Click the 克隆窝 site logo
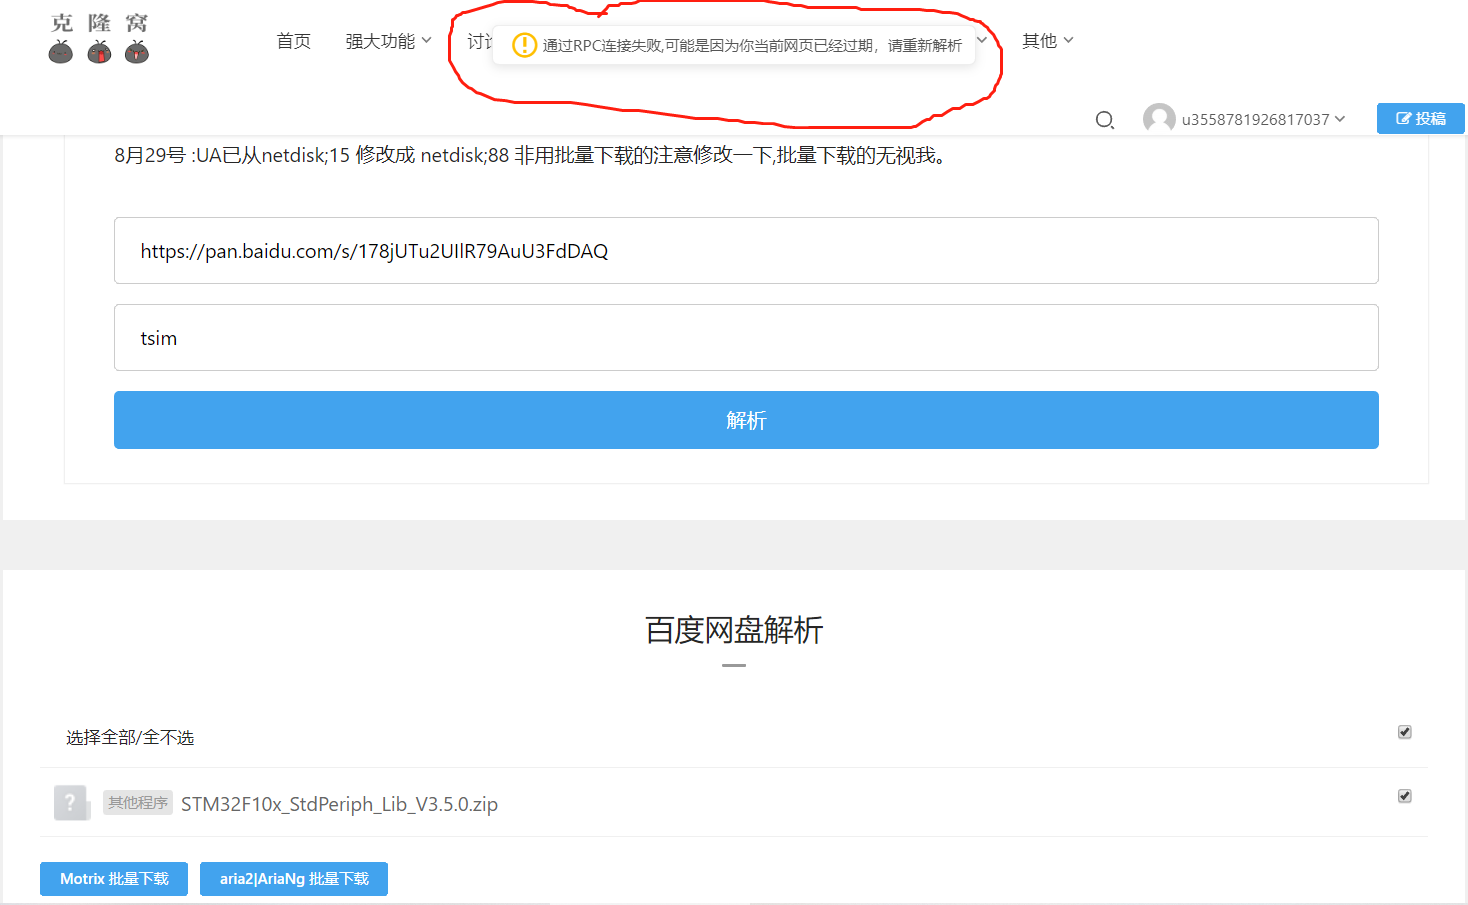This screenshot has height=905, width=1468. tap(99, 38)
